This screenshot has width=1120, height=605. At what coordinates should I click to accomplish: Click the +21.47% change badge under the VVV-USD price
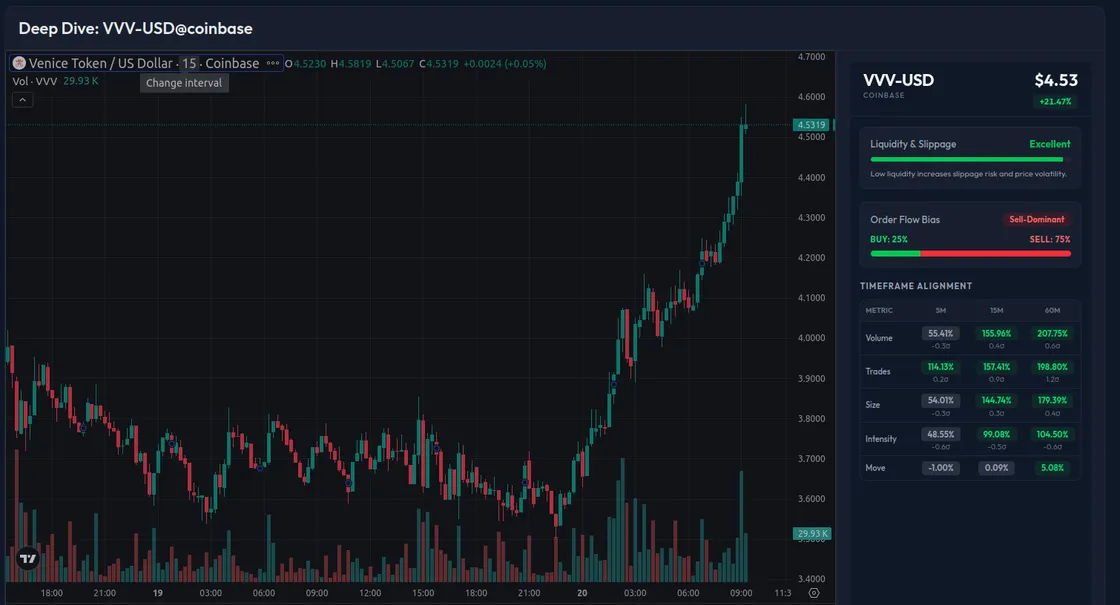[1054, 101]
